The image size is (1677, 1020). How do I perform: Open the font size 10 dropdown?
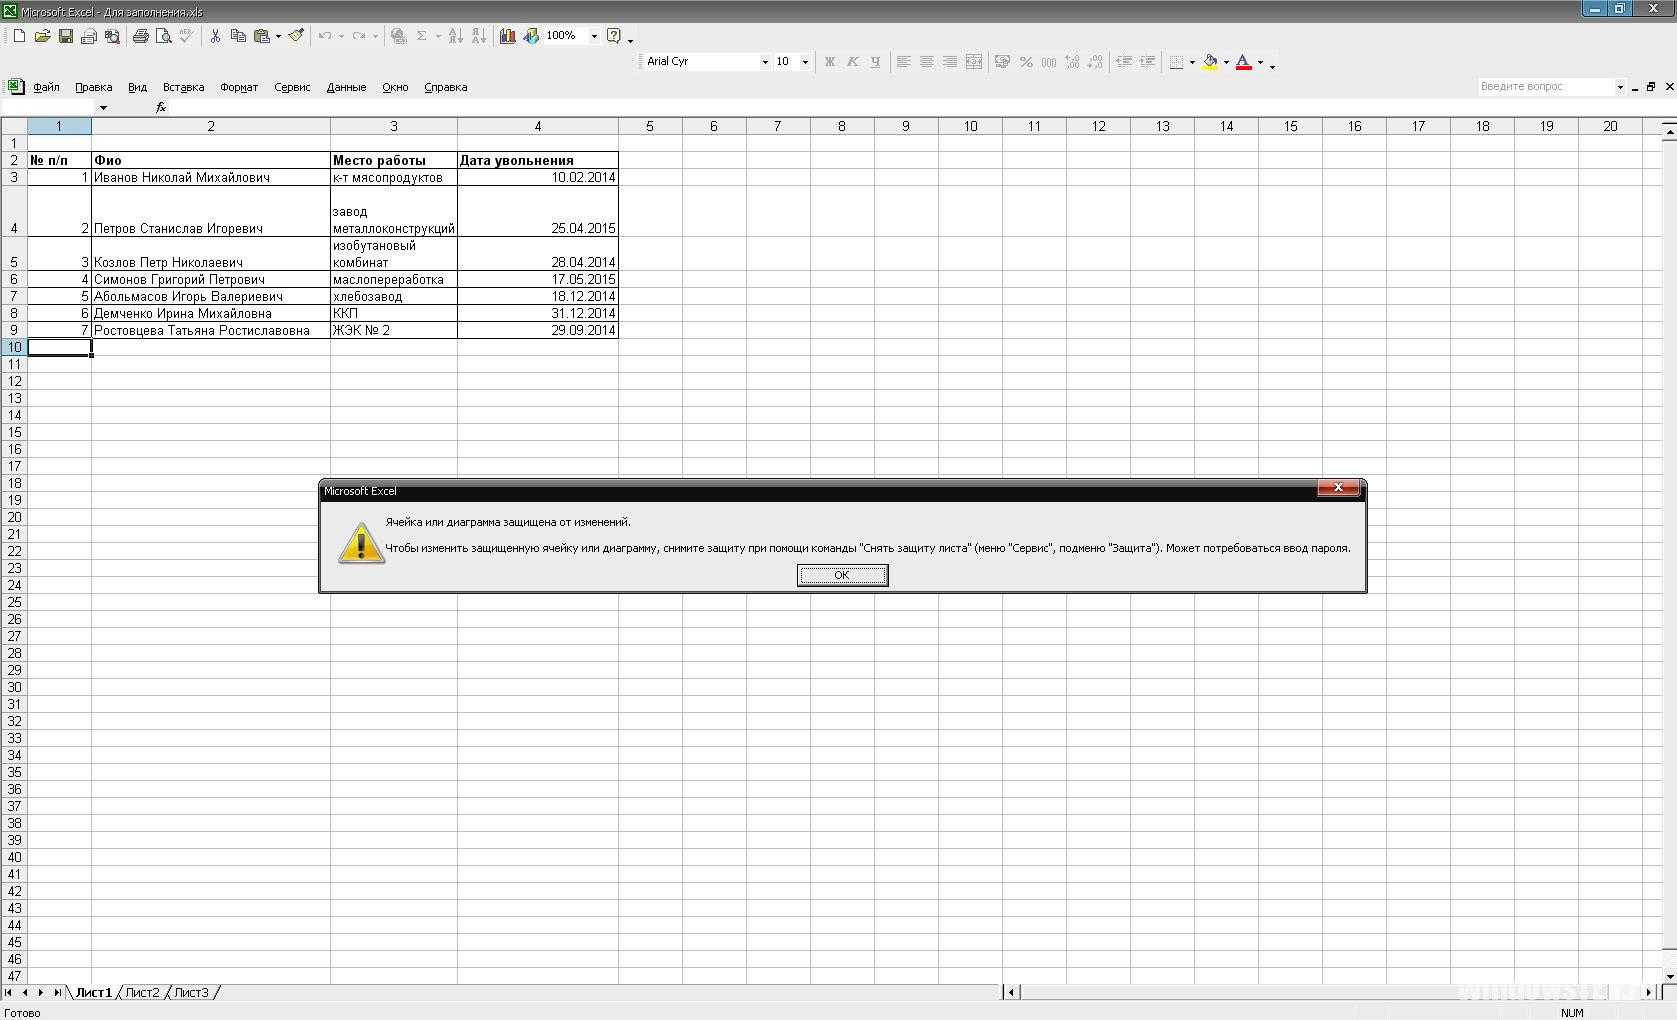805,62
